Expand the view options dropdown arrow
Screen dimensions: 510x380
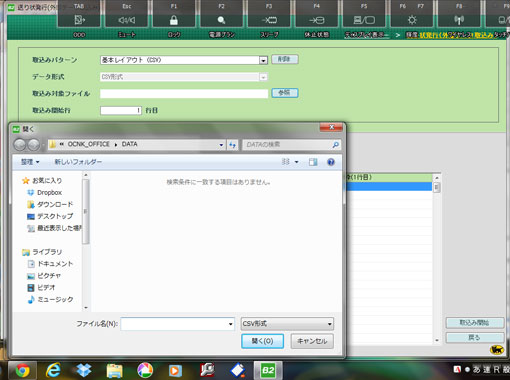point(296,162)
